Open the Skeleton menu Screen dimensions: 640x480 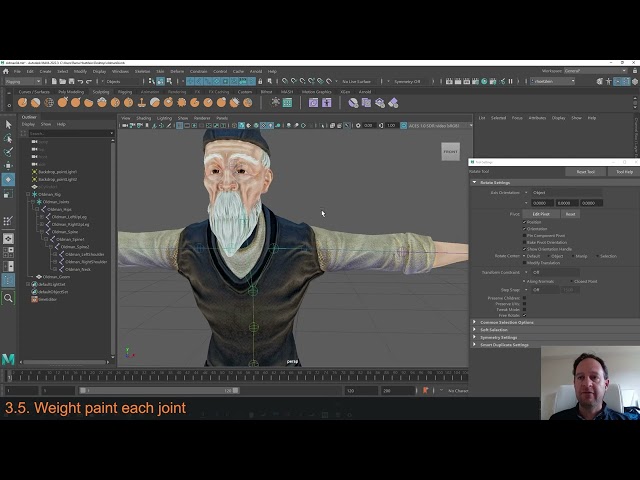pos(142,71)
